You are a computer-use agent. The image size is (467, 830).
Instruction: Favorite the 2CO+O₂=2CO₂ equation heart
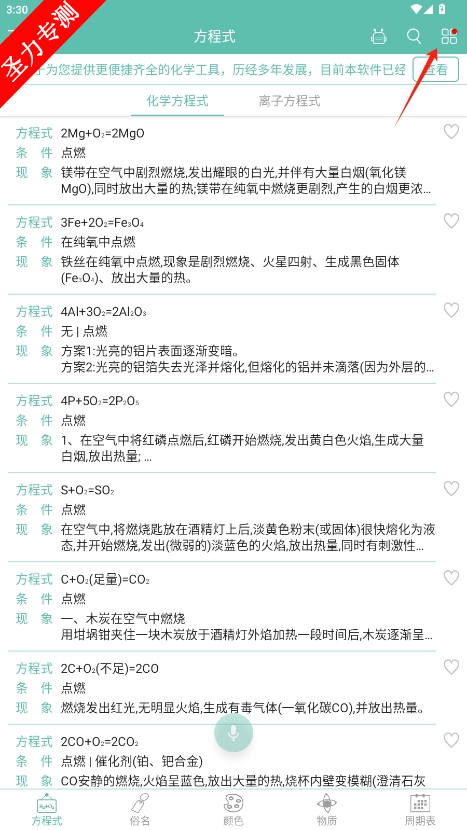point(451,739)
